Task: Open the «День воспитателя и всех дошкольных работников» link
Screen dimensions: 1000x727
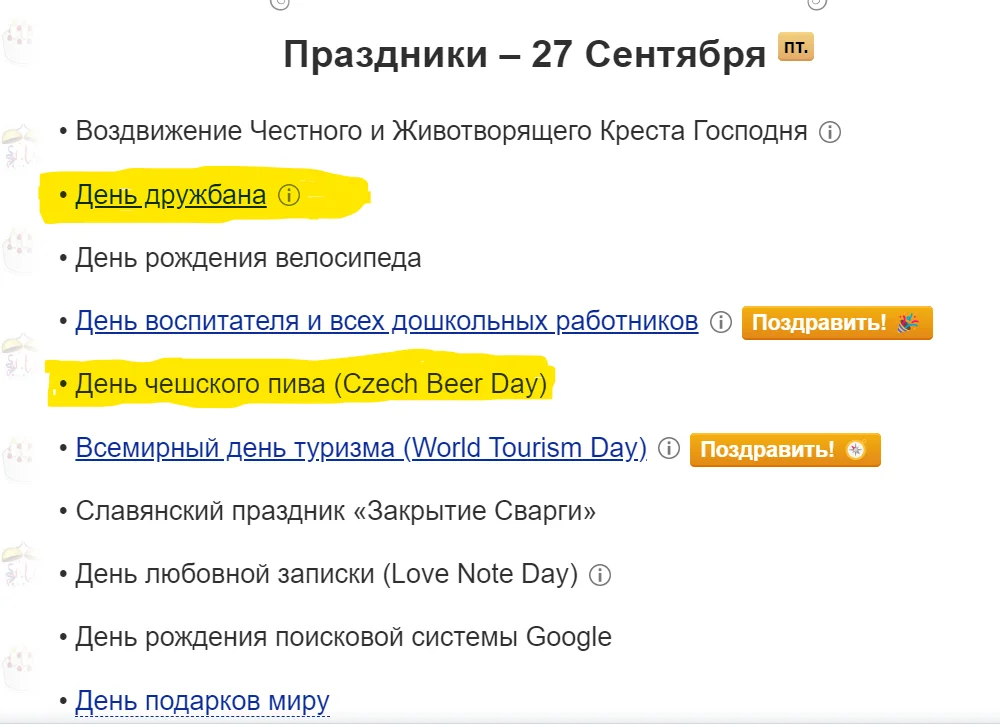Action: tap(386, 322)
